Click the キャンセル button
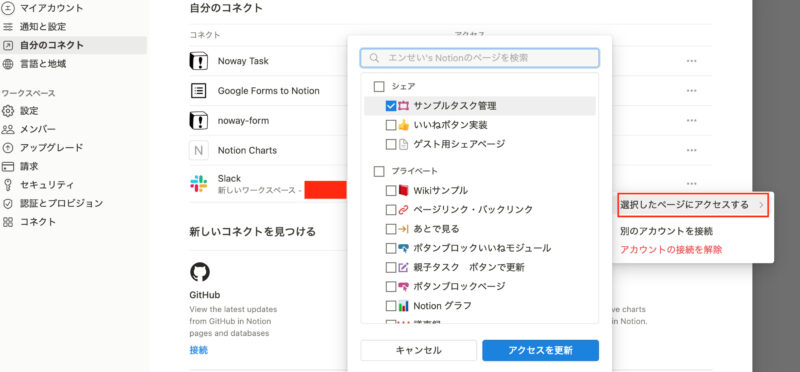 [419, 351]
